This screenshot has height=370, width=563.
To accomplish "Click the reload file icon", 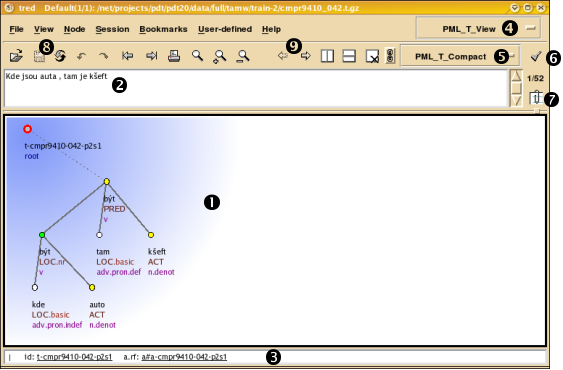I will point(60,56).
